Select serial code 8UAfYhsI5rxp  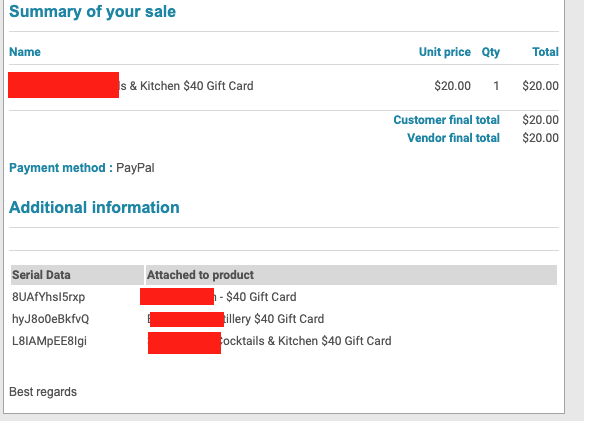[48, 297]
